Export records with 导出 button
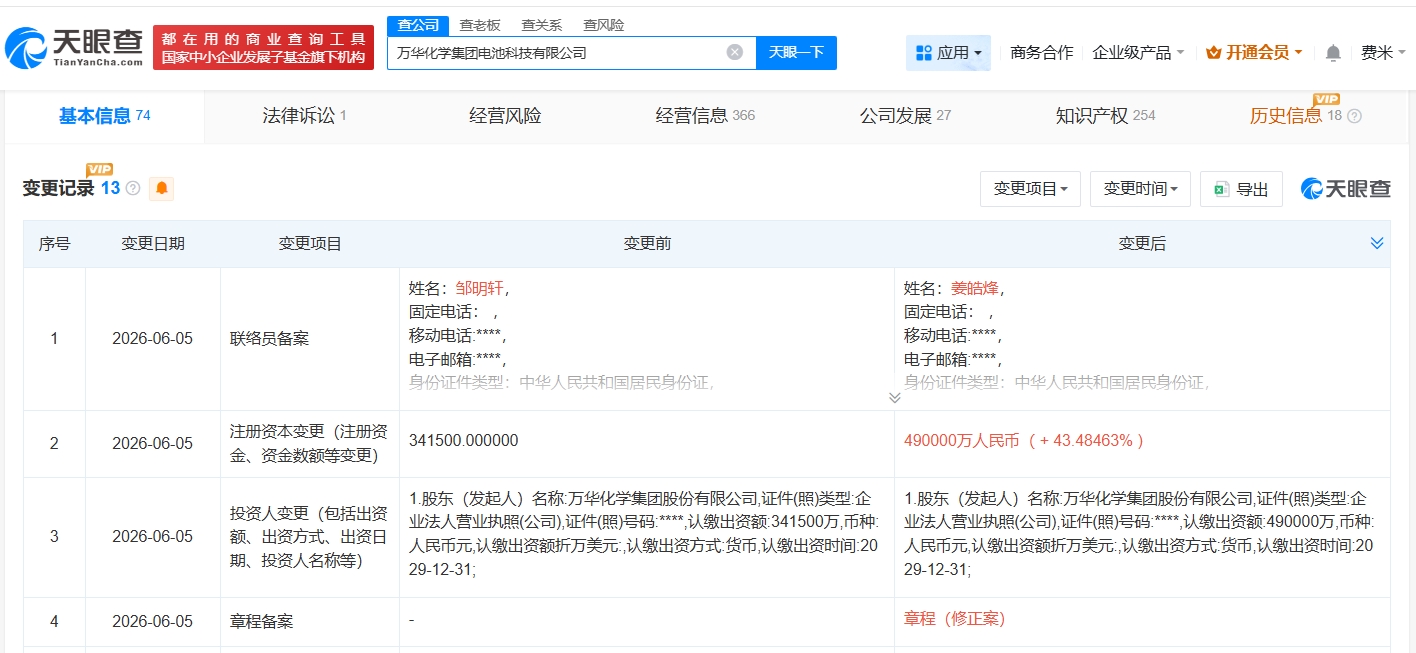 coord(1242,188)
